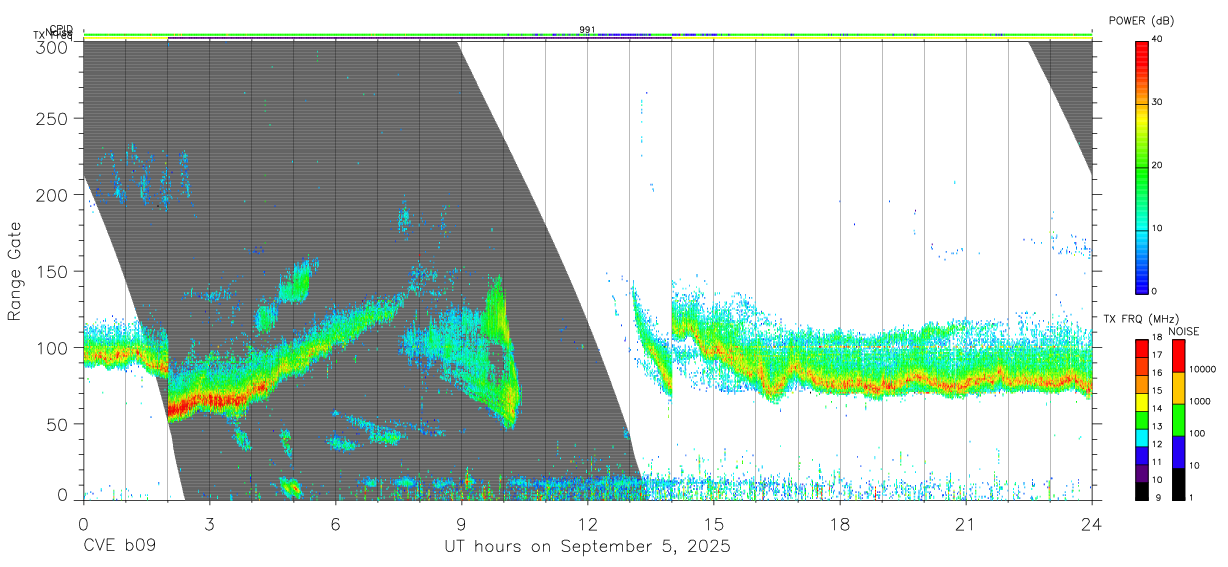Click the 14 label on TX FRQ legend
The width and height of the screenshot is (1228, 567).
(1158, 409)
